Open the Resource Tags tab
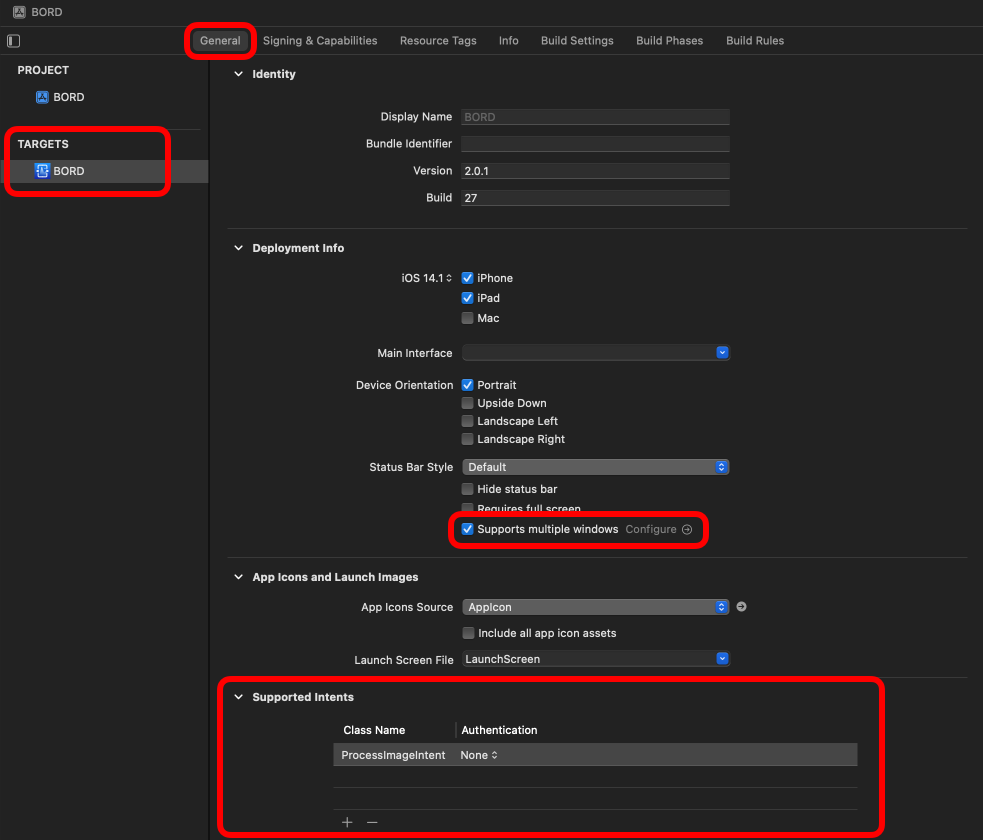 (x=438, y=41)
